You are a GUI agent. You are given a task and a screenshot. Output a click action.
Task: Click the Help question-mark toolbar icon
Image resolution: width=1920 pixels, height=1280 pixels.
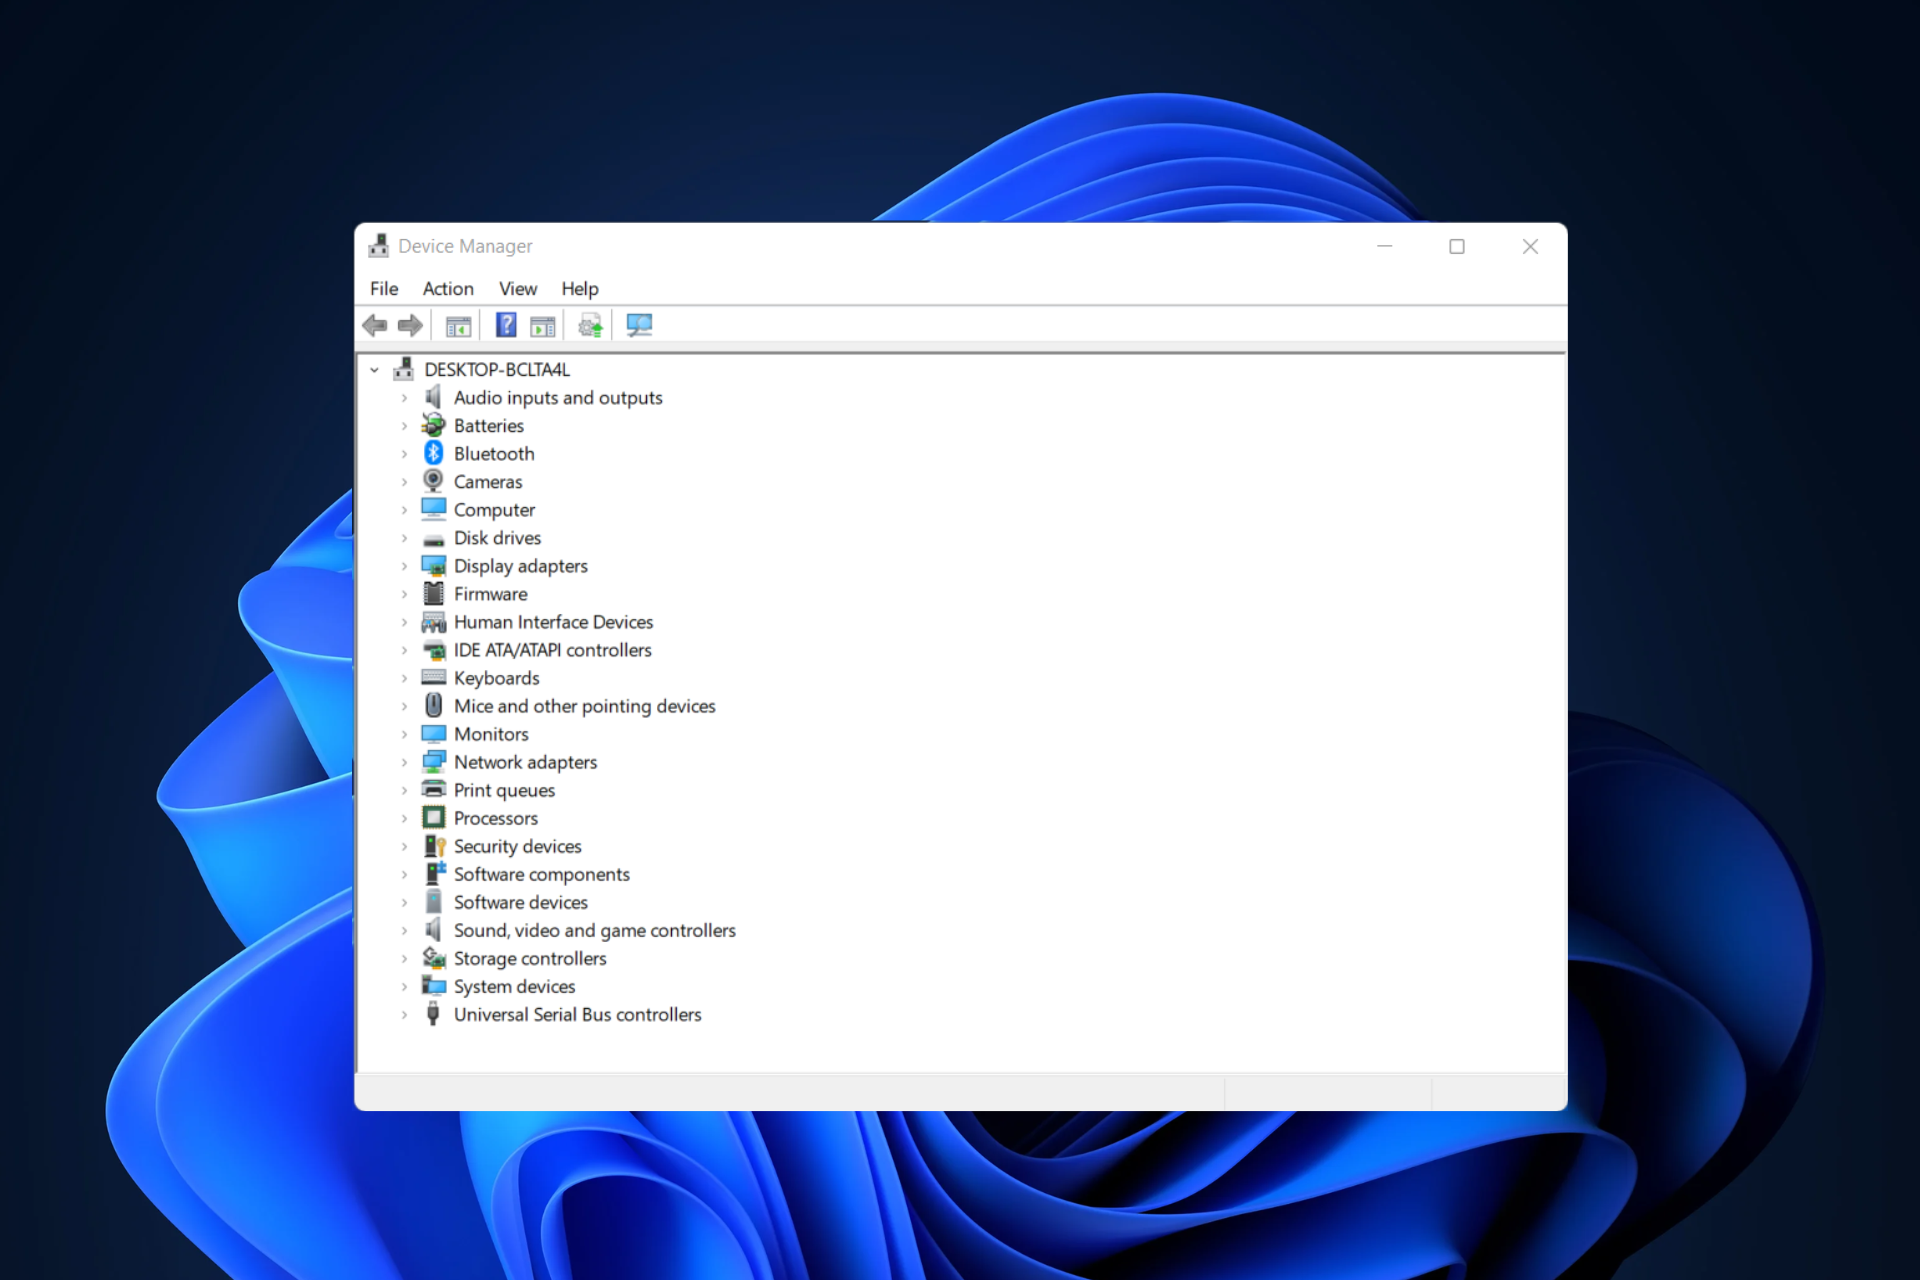click(506, 325)
